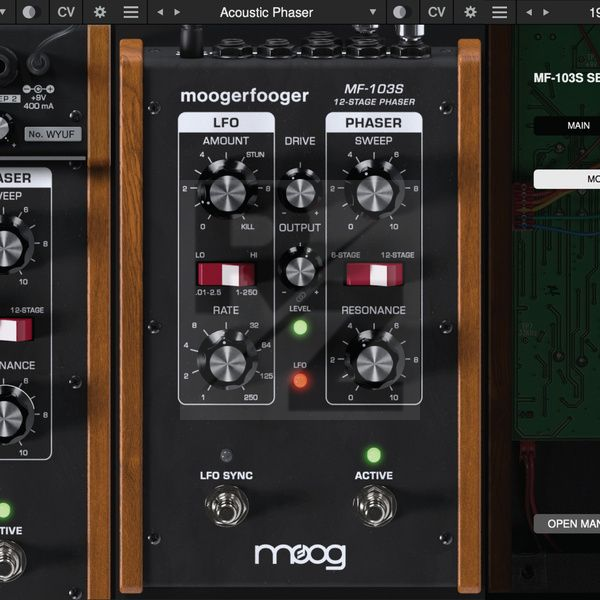Click the '.01-2.5' range label under the switch

[208, 292]
